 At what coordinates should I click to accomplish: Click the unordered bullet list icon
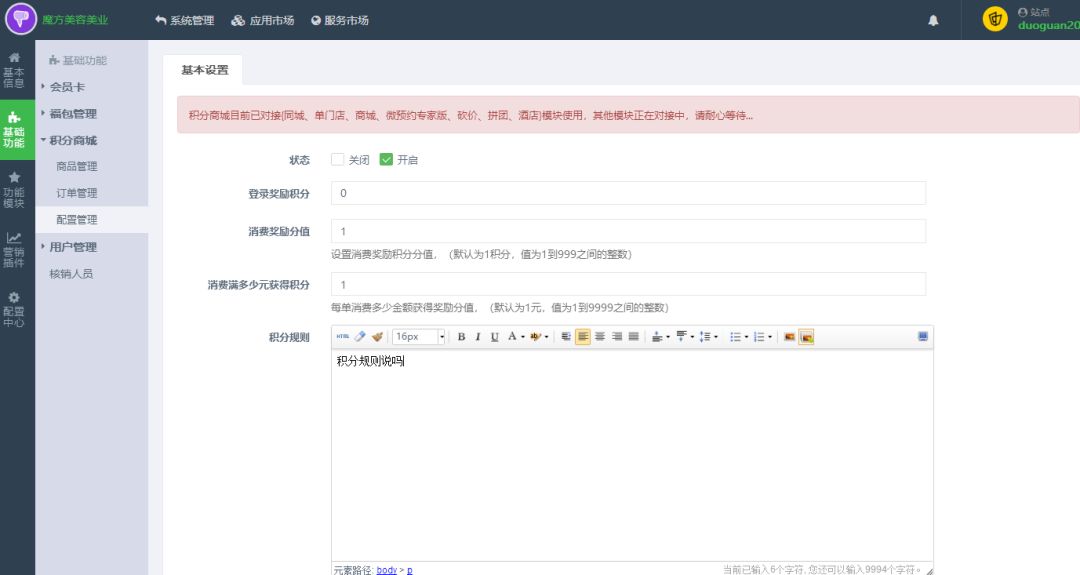[x=735, y=337]
